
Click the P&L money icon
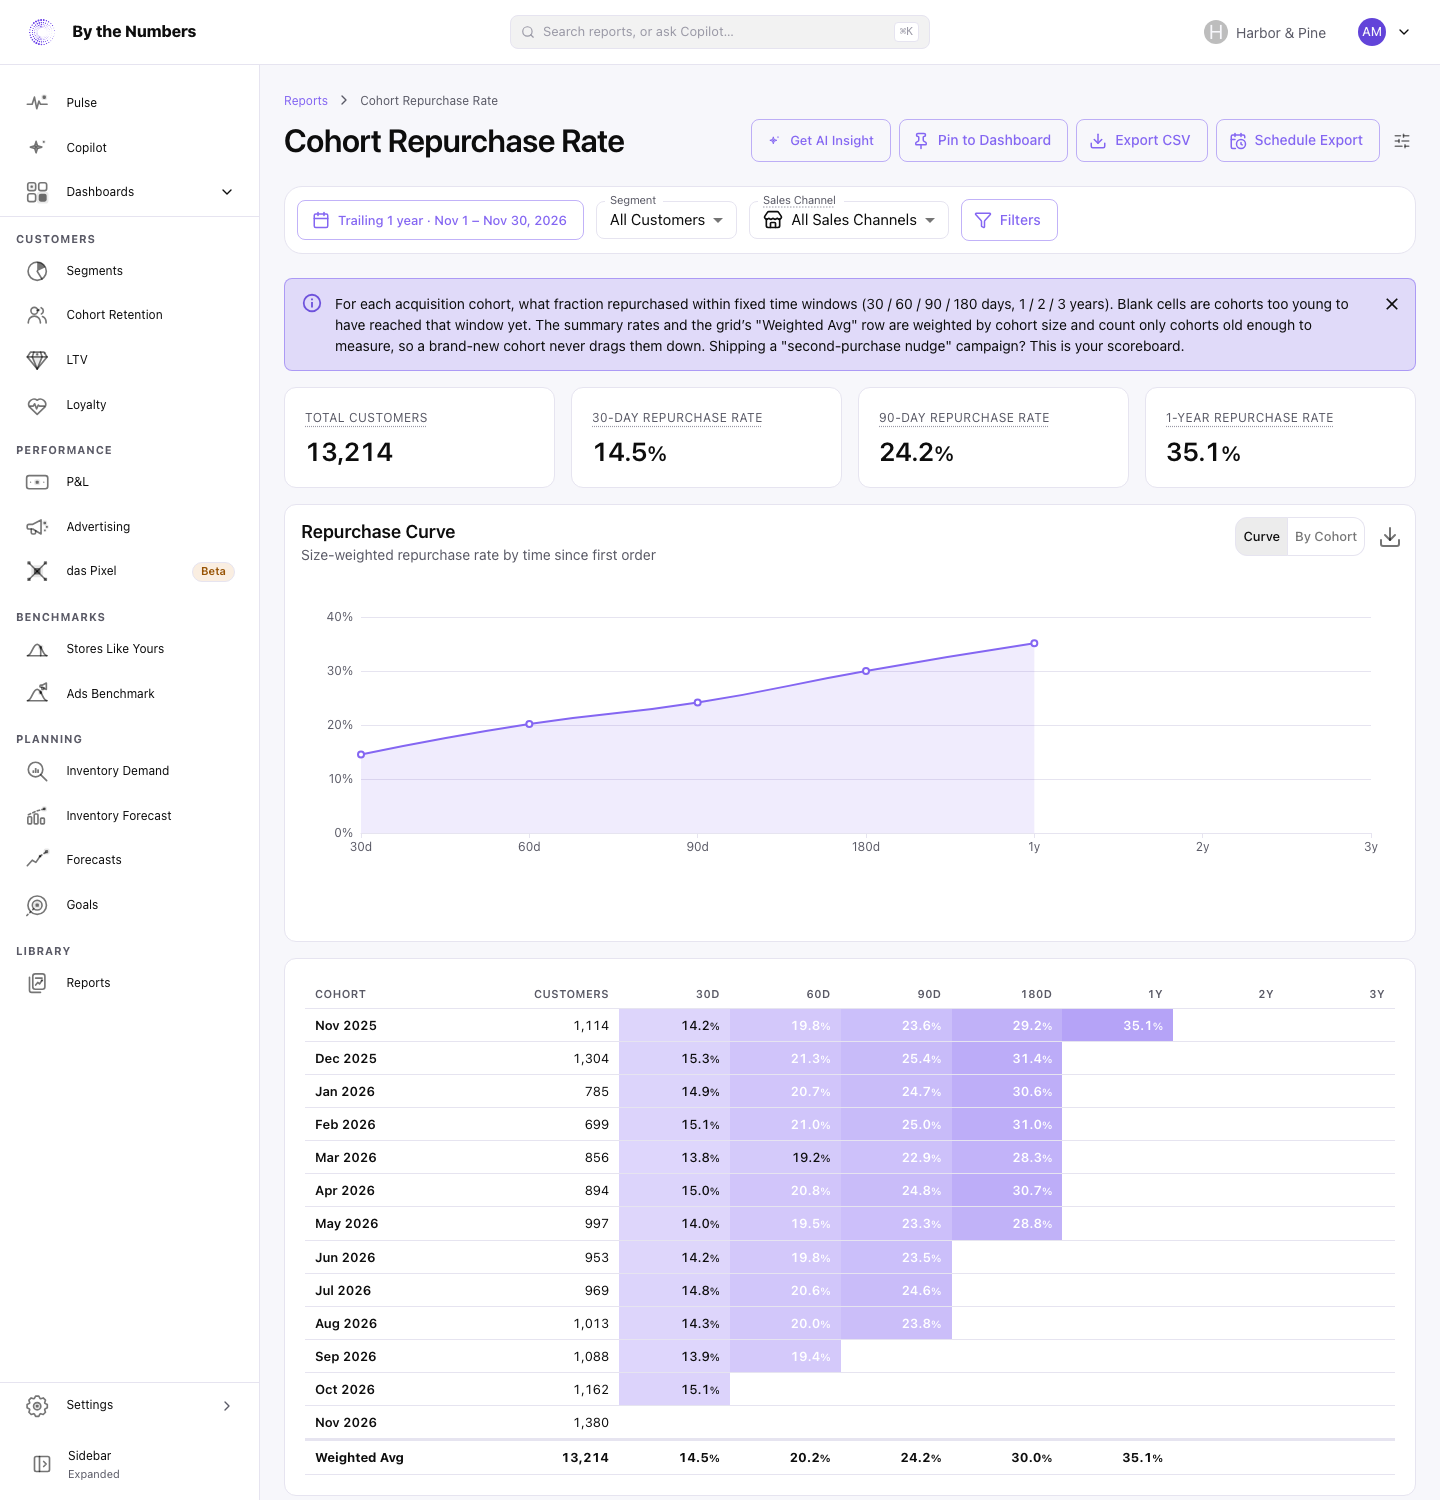tap(37, 482)
